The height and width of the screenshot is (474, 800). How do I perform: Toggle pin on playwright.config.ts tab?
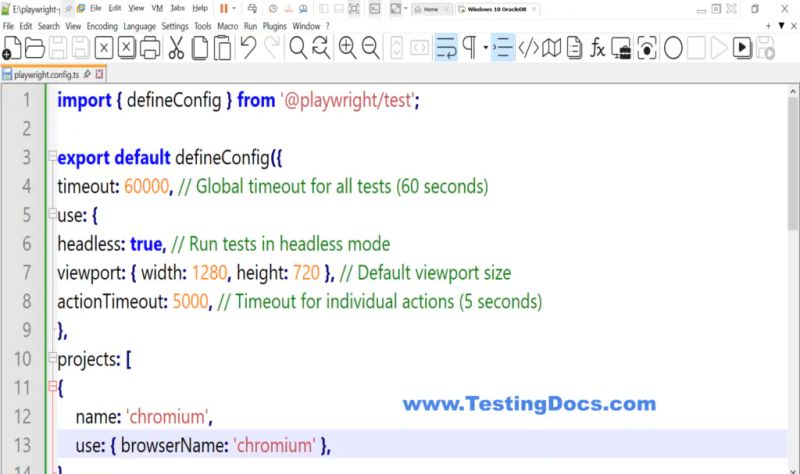(87, 74)
